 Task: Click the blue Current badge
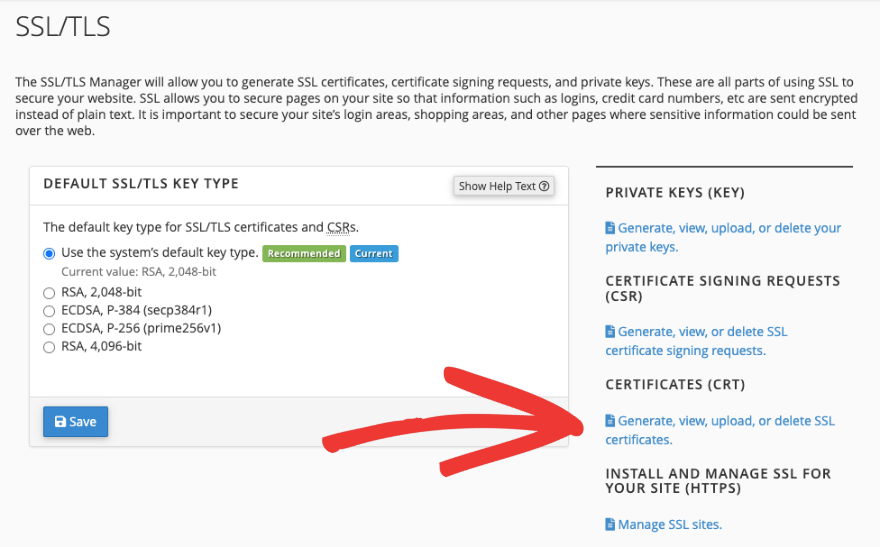(374, 254)
